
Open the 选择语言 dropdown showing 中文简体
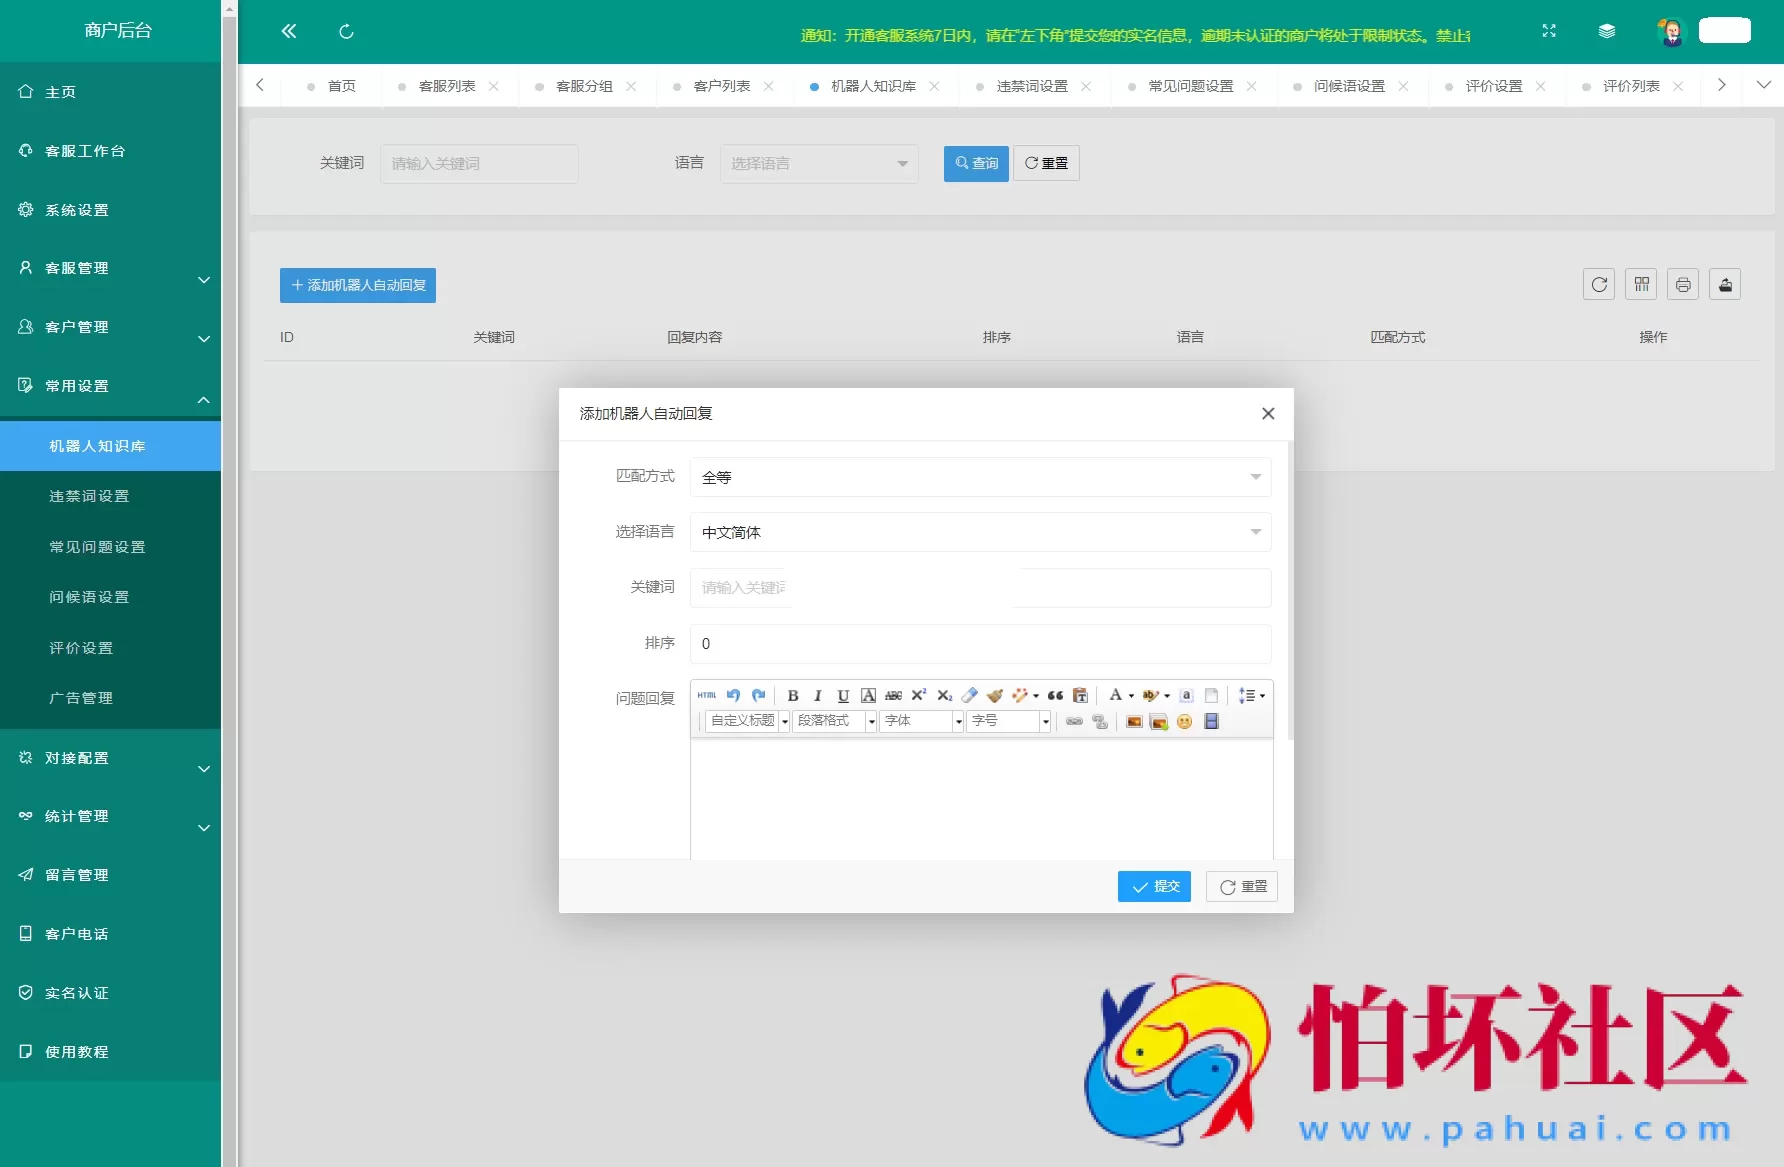click(980, 532)
